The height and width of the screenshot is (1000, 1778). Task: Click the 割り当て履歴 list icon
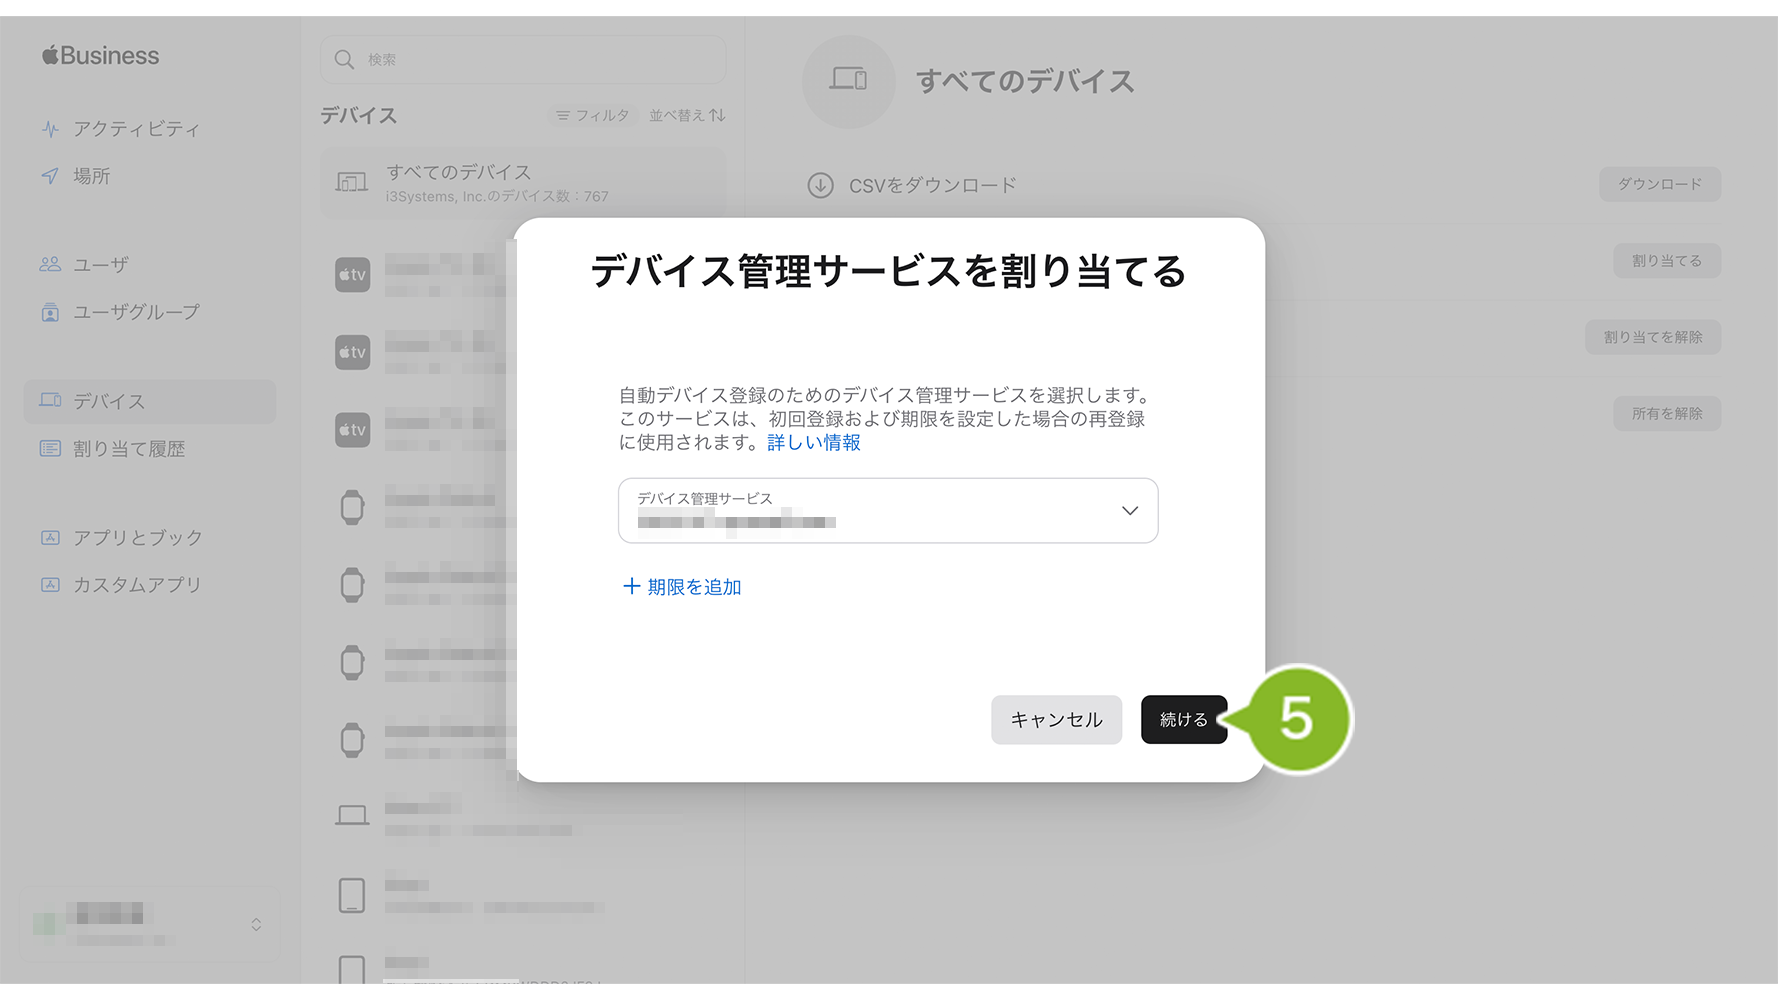click(50, 449)
